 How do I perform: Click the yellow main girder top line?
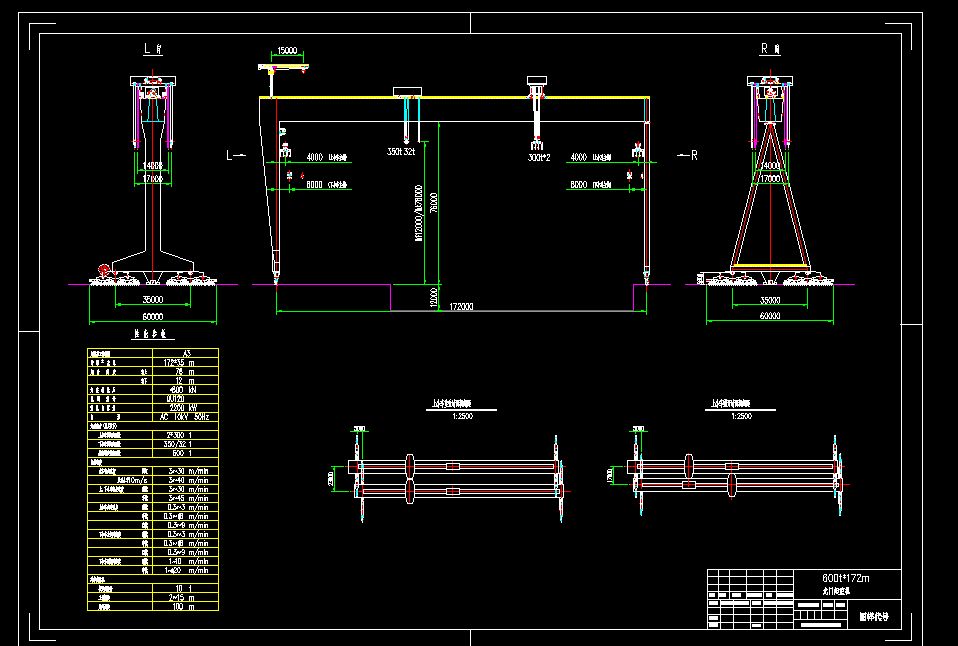pos(454,97)
